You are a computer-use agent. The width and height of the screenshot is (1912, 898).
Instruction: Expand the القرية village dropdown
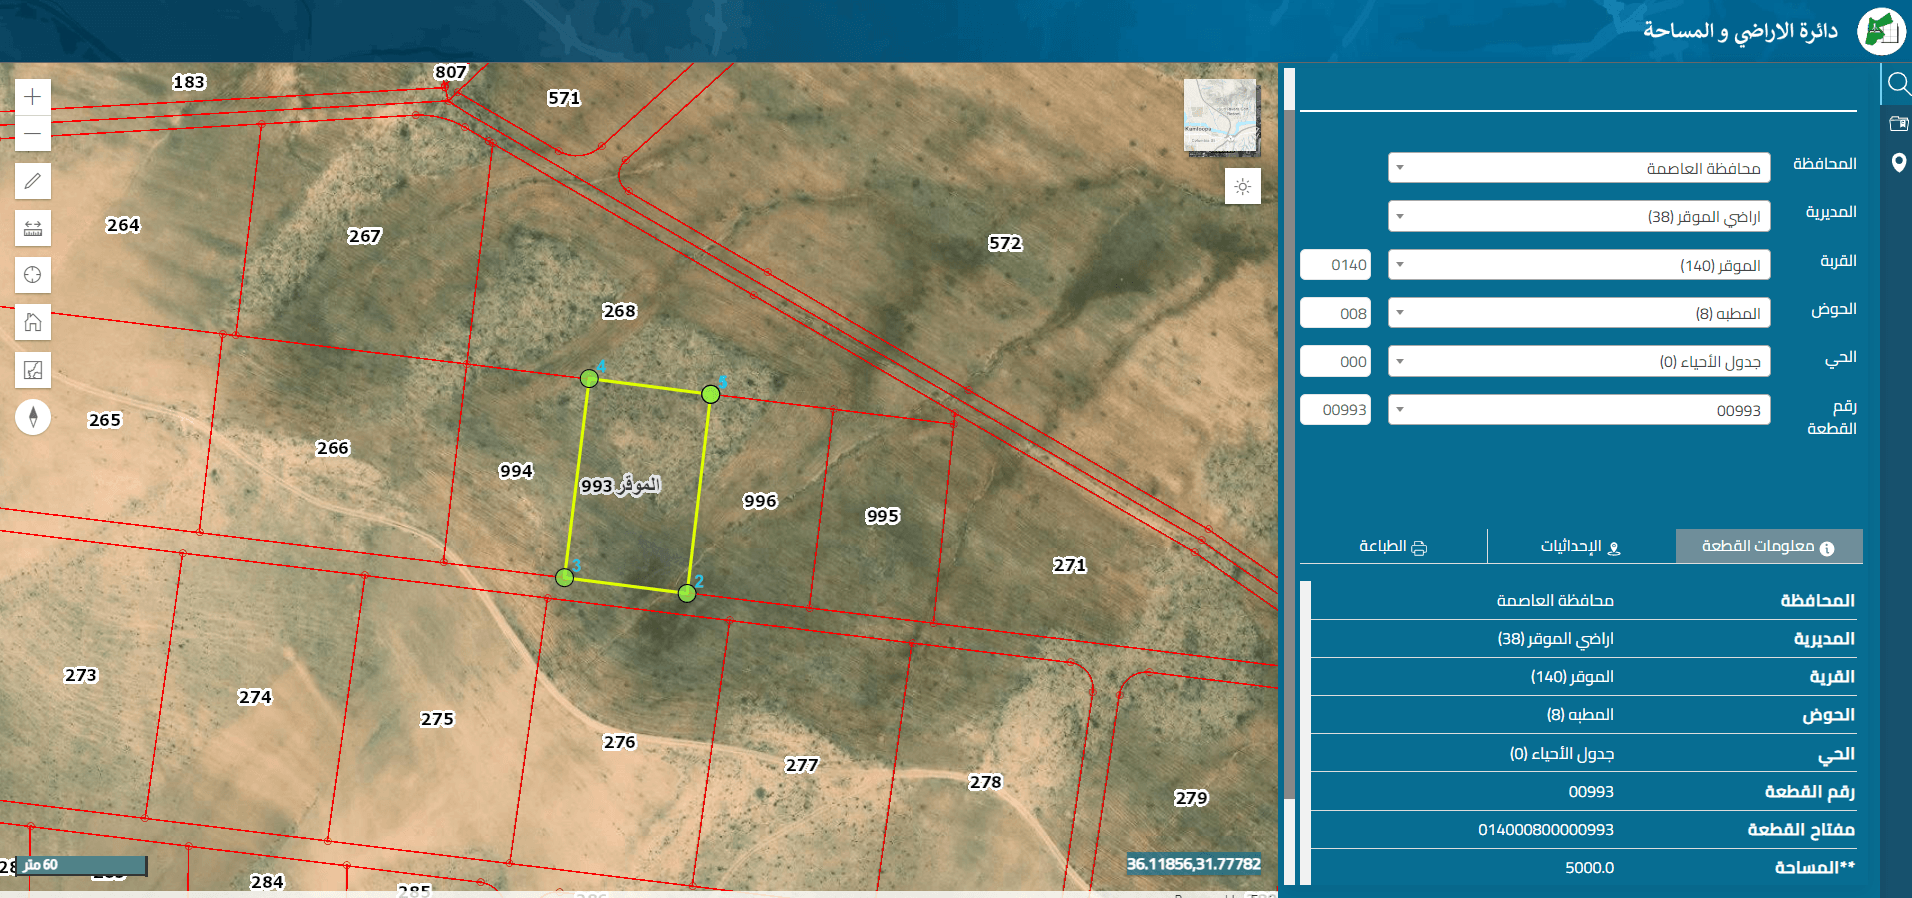(x=1579, y=265)
